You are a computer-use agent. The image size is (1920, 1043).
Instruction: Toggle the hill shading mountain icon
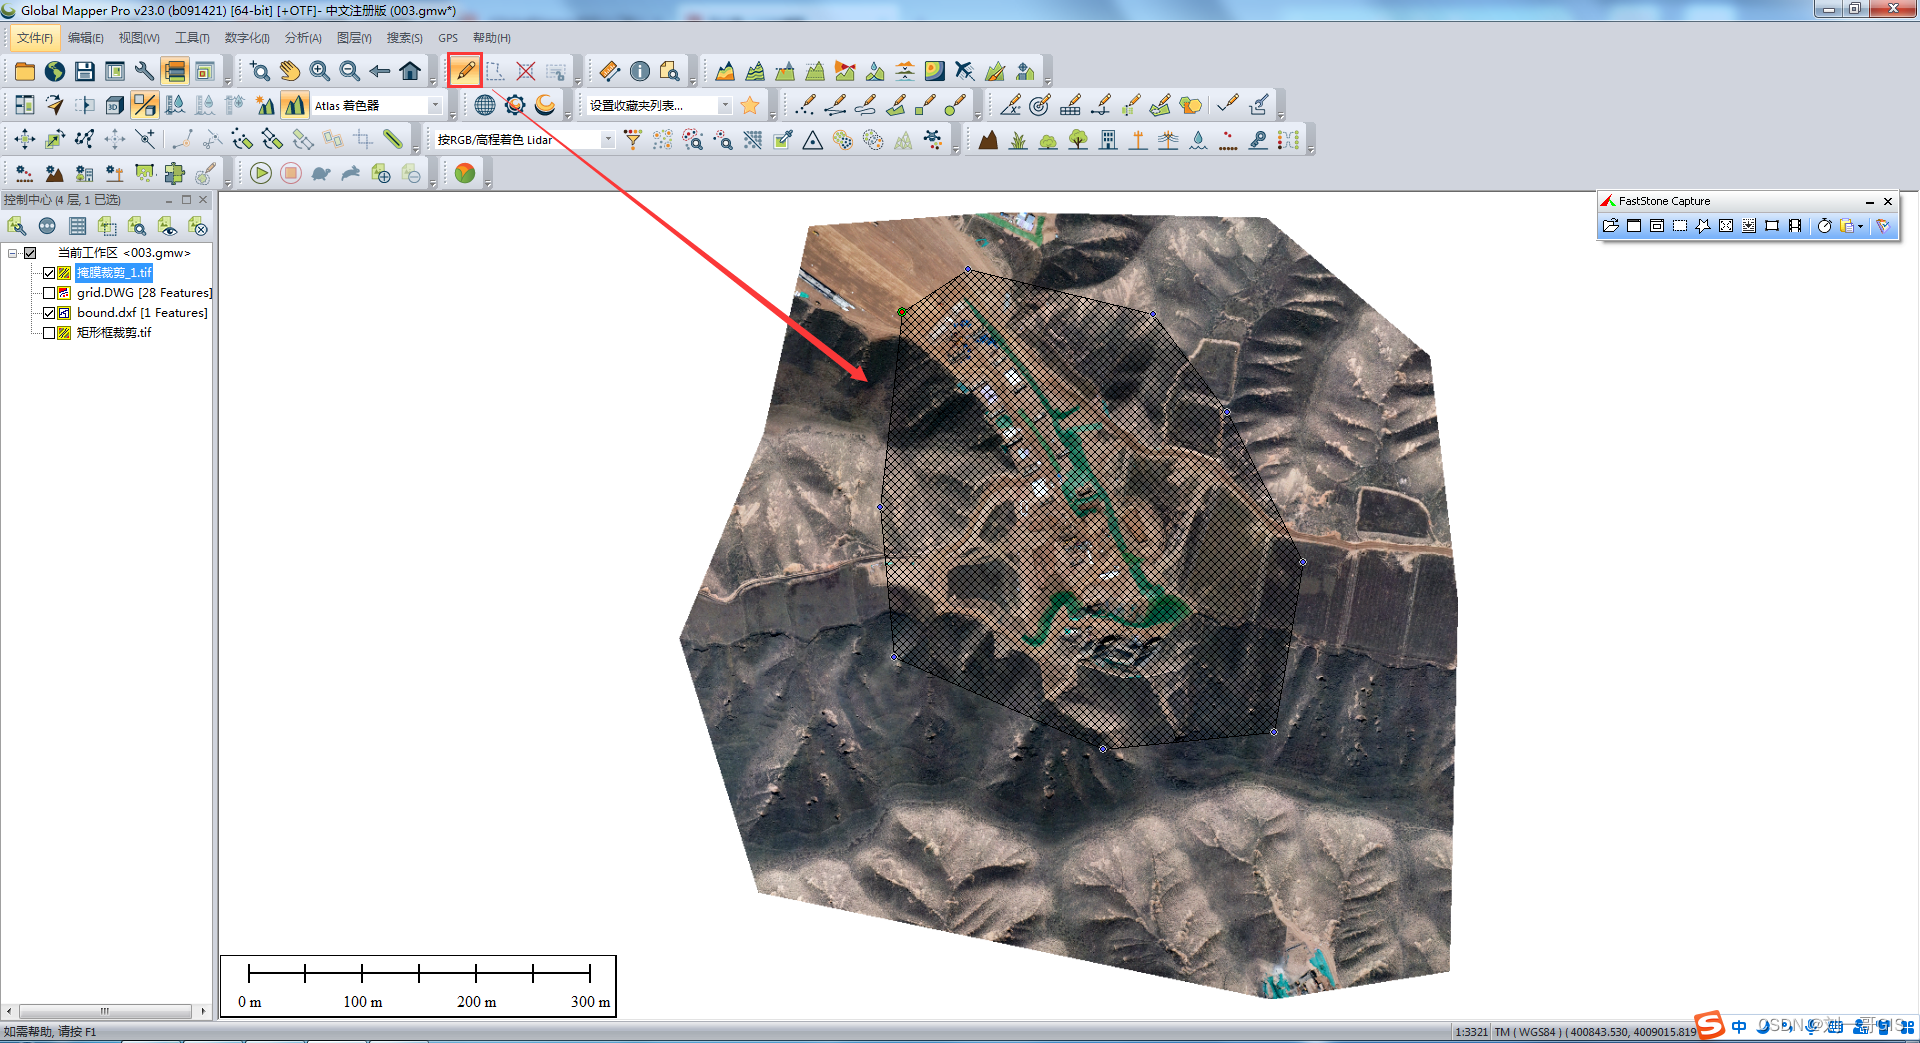(295, 105)
